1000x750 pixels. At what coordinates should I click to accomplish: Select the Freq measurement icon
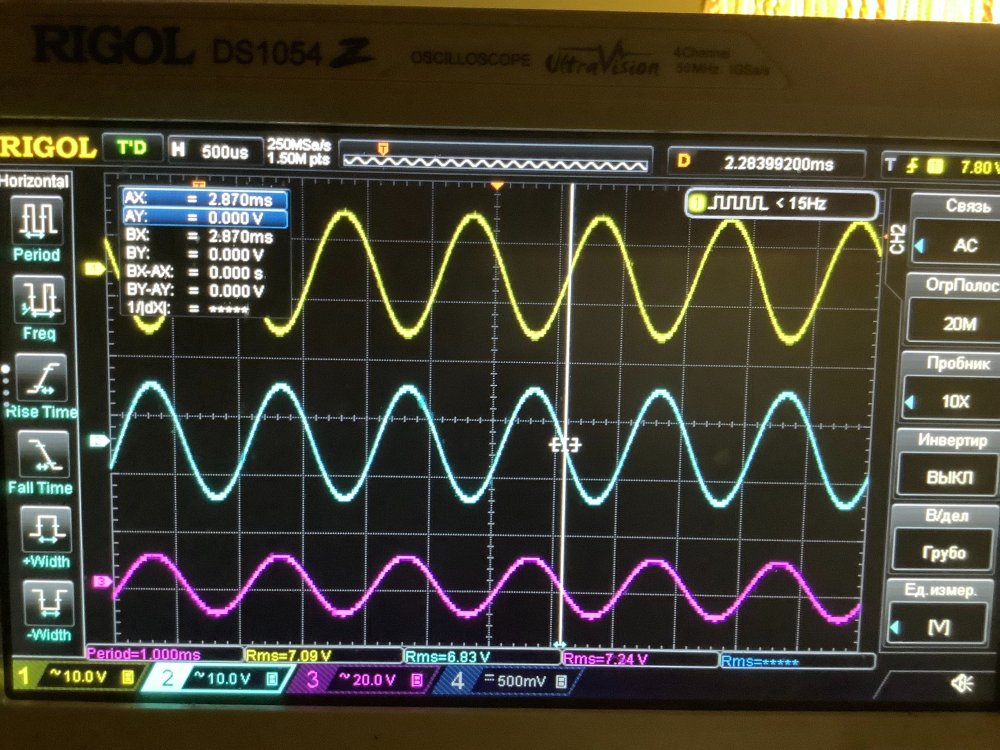38,297
